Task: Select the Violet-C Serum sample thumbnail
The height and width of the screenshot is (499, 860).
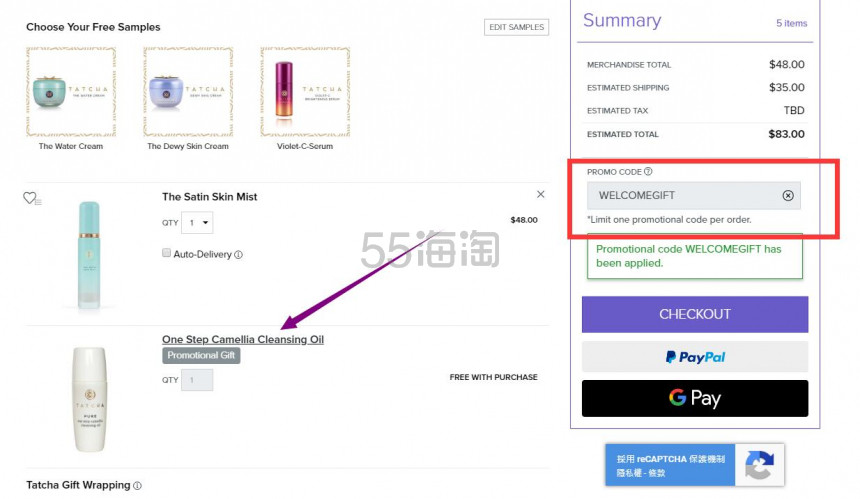Action: click(305, 92)
